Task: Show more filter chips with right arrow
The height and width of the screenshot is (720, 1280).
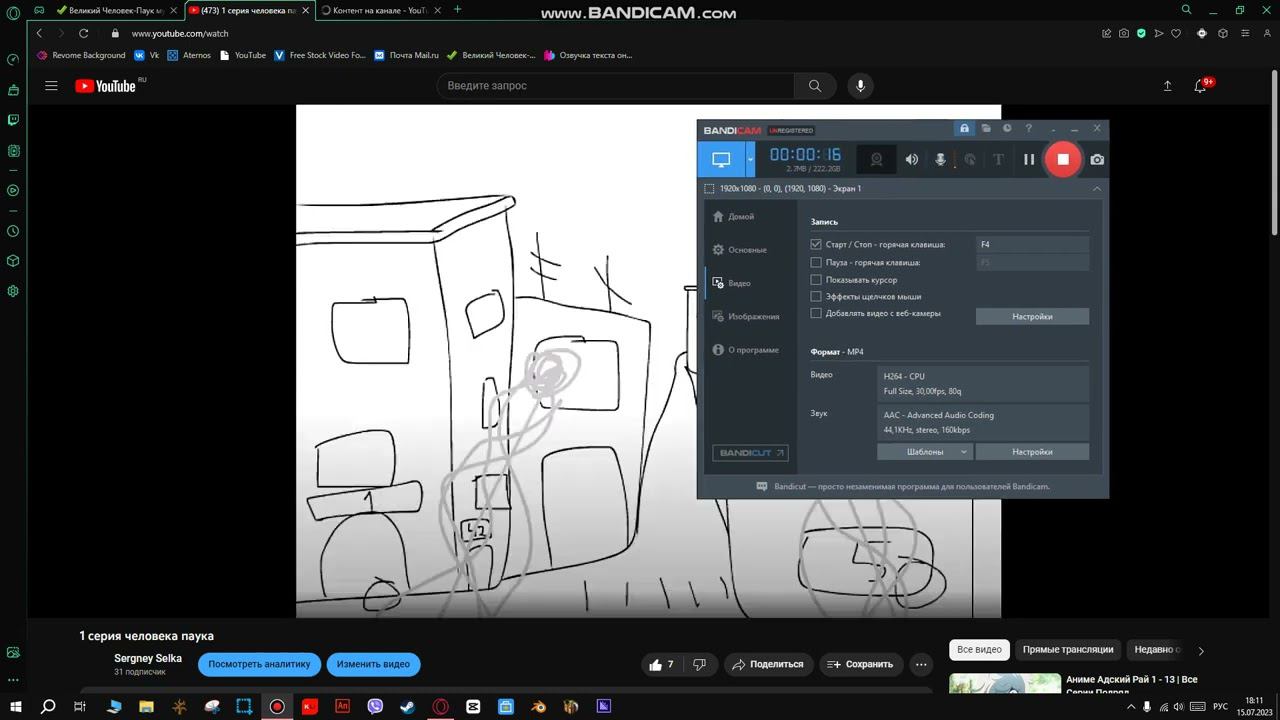Action: (x=1201, y=650)
